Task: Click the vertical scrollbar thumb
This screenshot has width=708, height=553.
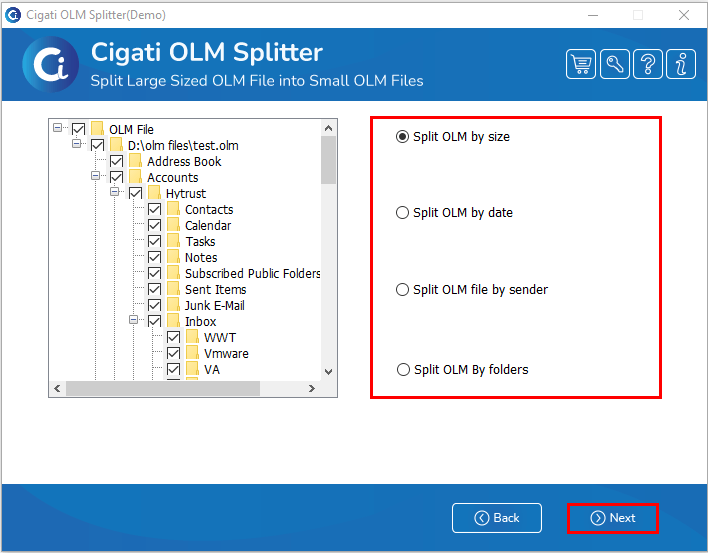Action: point(328,160)
